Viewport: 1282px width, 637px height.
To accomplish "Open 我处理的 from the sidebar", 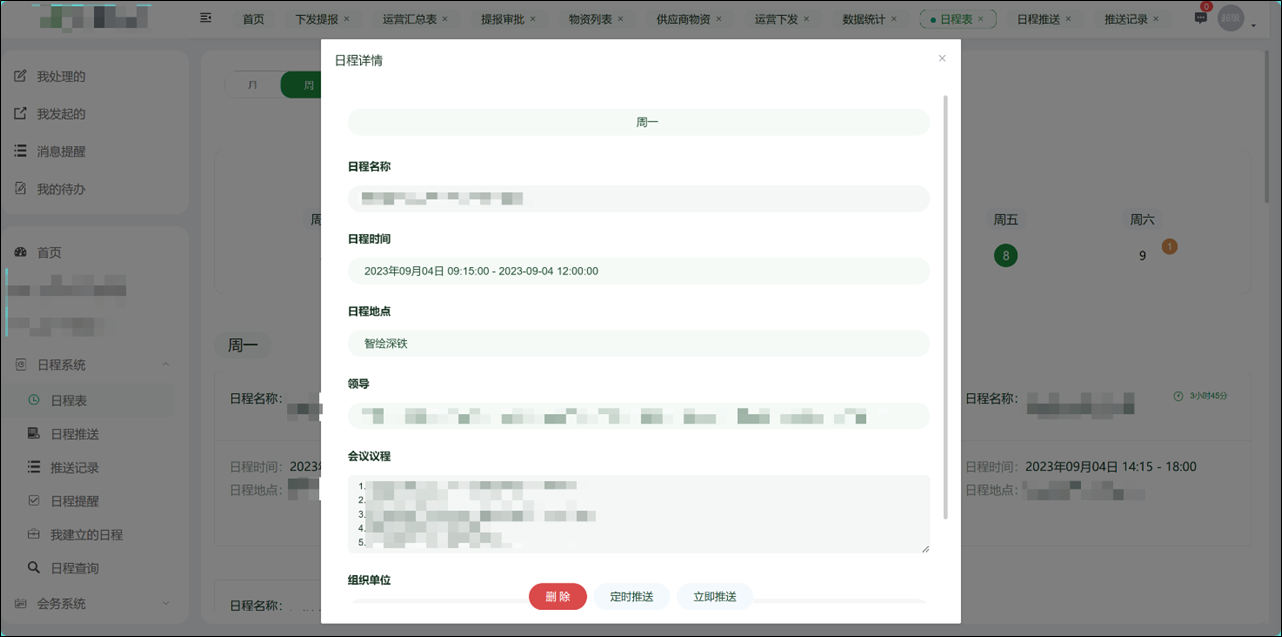I will 62,75.
